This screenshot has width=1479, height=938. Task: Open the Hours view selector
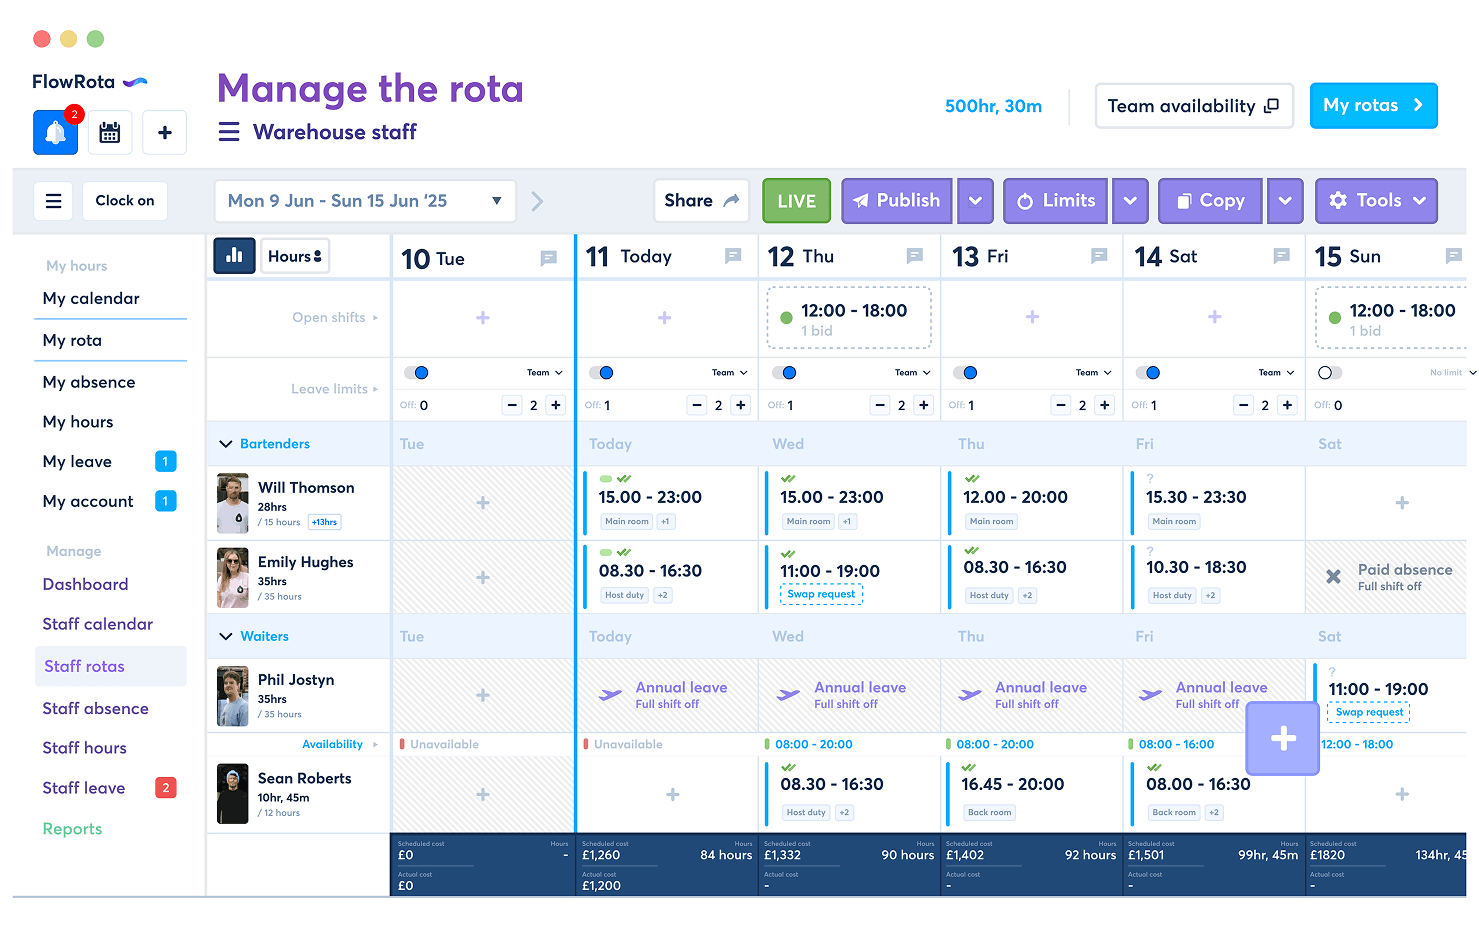coord(295,256)
